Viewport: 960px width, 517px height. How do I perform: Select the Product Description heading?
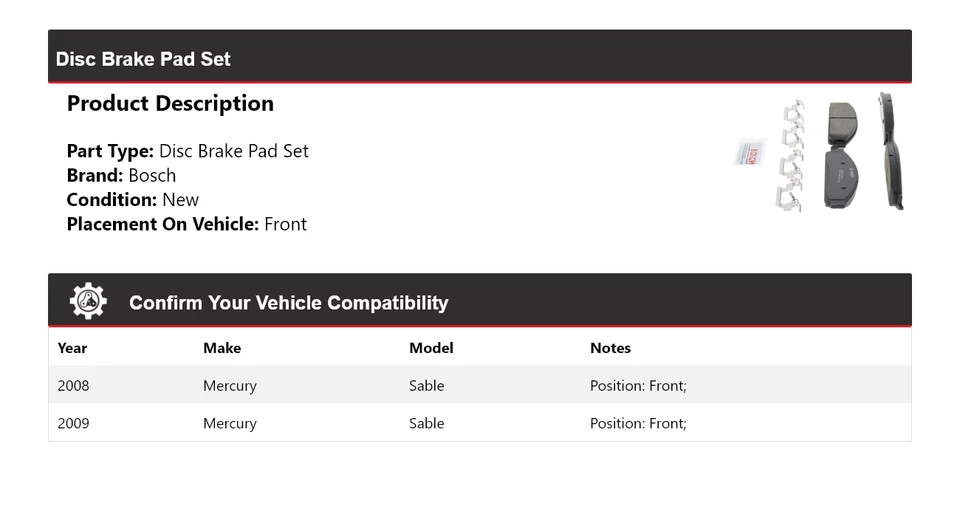click(x=170, y=104)
